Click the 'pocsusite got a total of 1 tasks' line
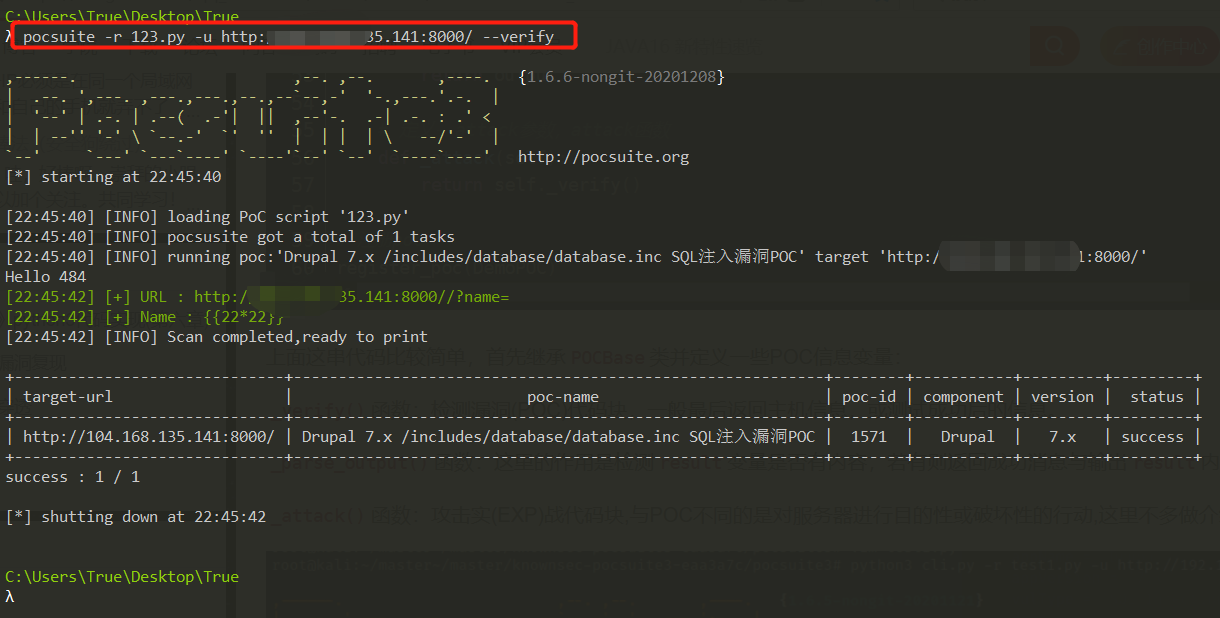The width and height of the screenshot is (1220, 618). pos(230,237)
